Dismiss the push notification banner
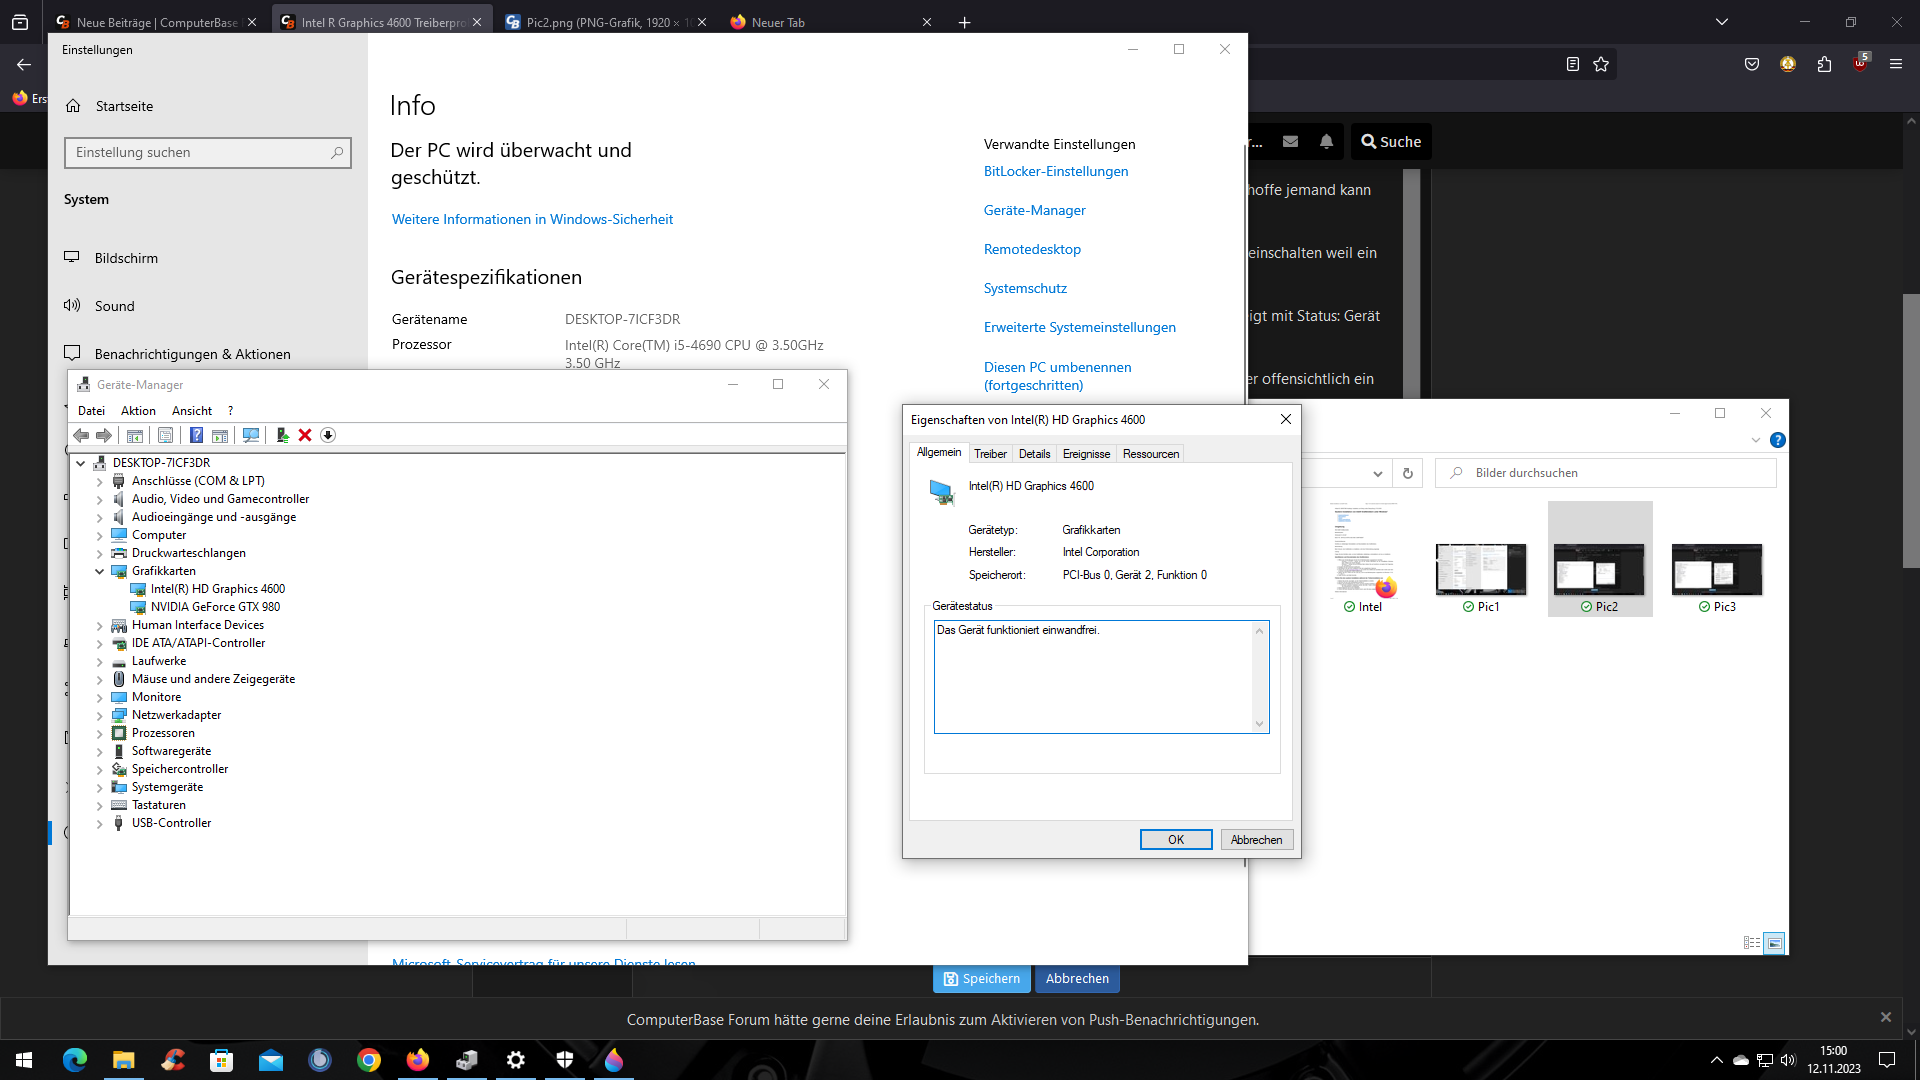Viewport: 1920px width, 1080px height. (x=1886, y=1017)
